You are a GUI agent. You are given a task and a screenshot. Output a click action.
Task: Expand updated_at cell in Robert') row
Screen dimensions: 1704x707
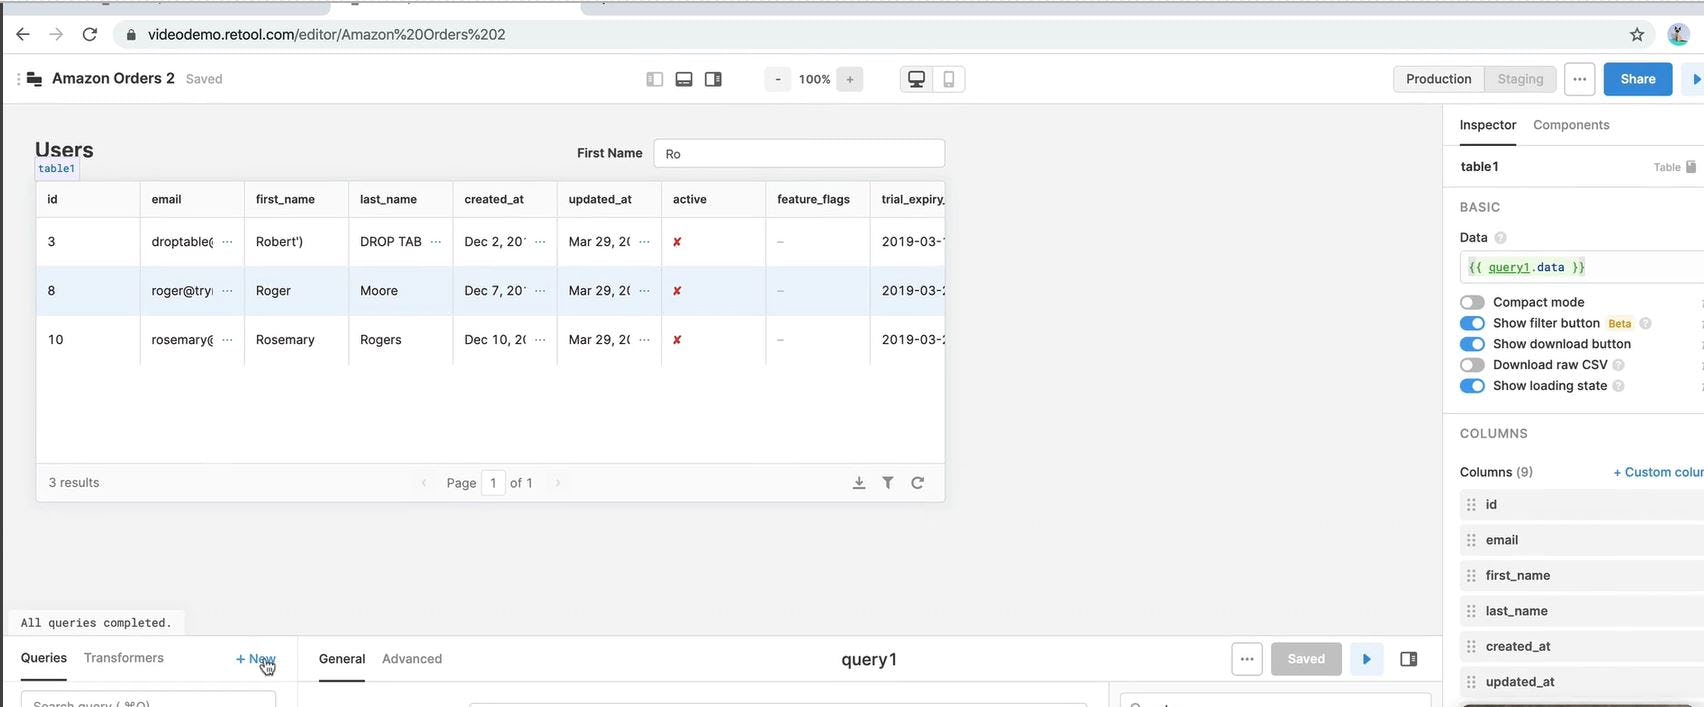[x=644, y=242]
